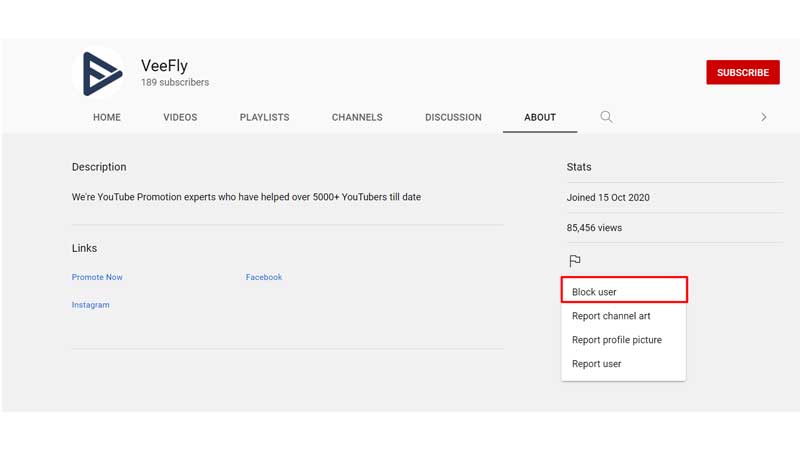Pick Report profile picture in menu
The image size is (800, 450).
pos(617,340)
